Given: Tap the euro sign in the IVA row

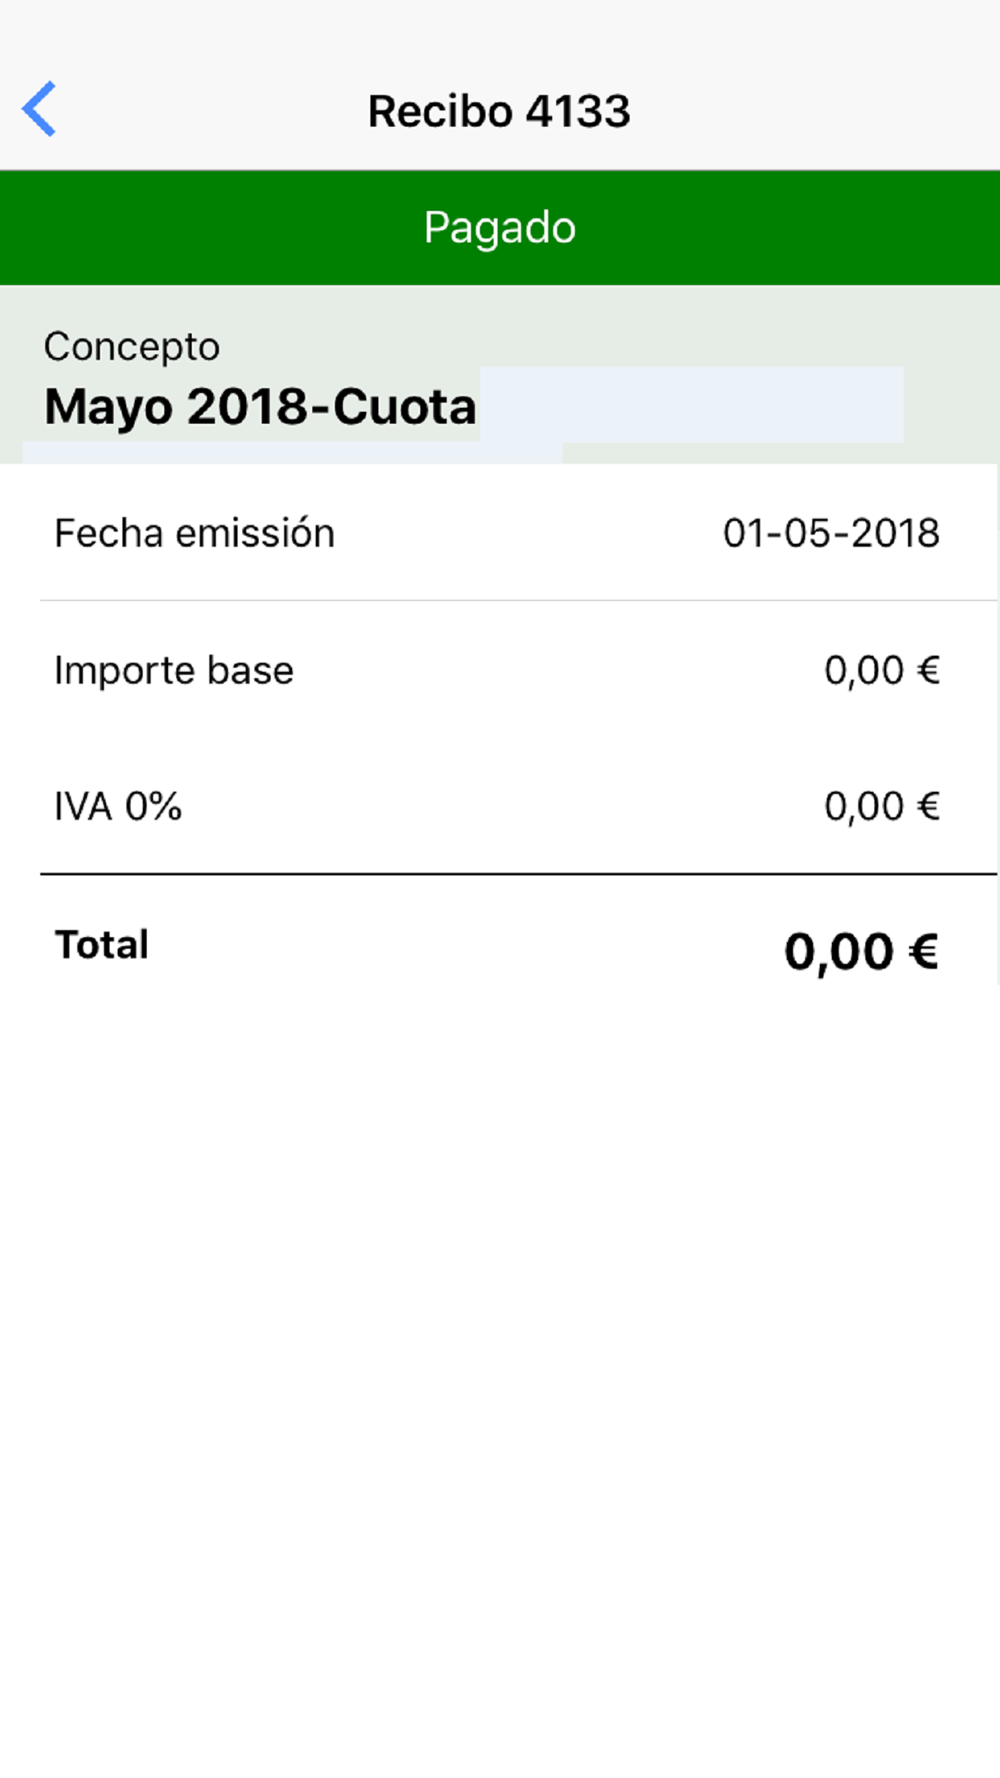Looking at the screenshot, I should (928, 806).
